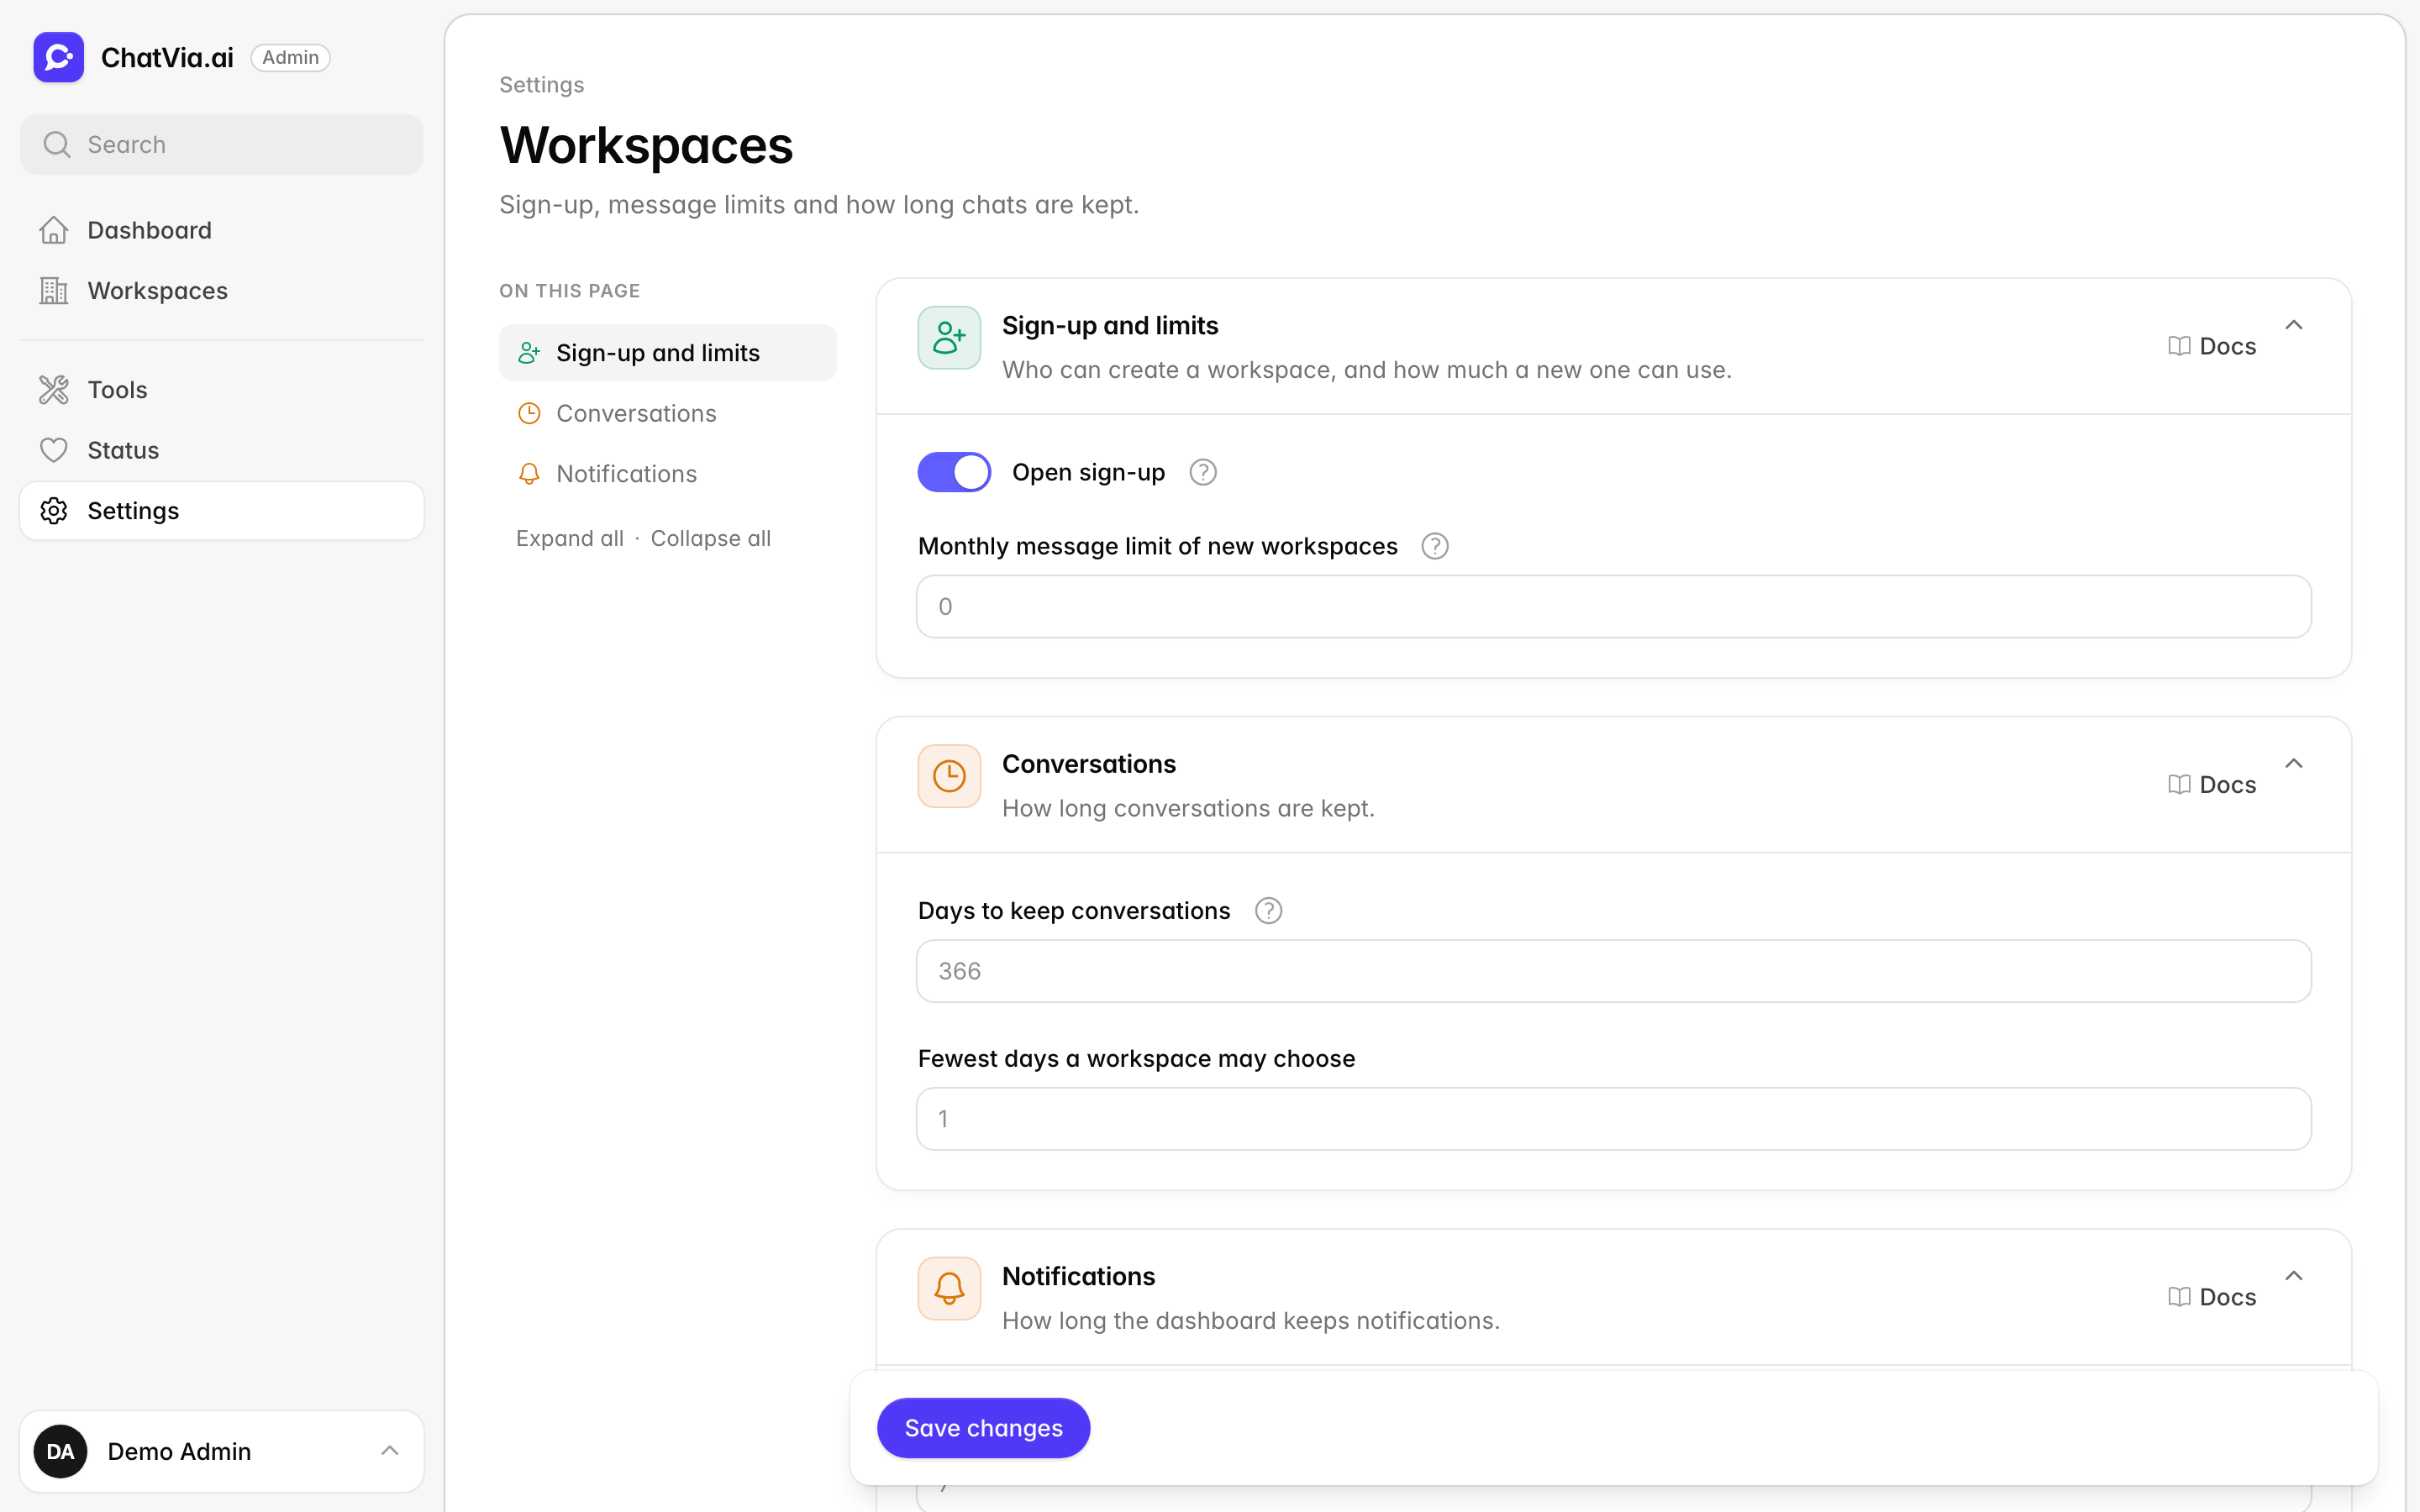2420x1512 pixels.
Task: Open Docs link for Notifications
Action: [x=2212, y=1297]
